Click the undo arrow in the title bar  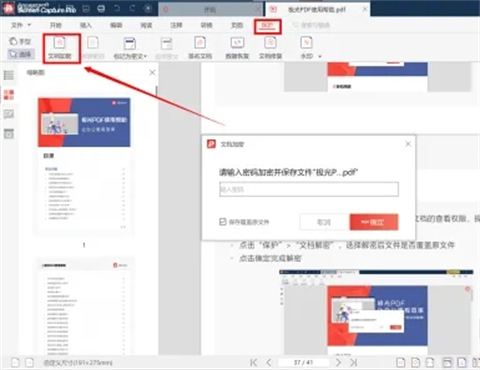click(117, 9)
